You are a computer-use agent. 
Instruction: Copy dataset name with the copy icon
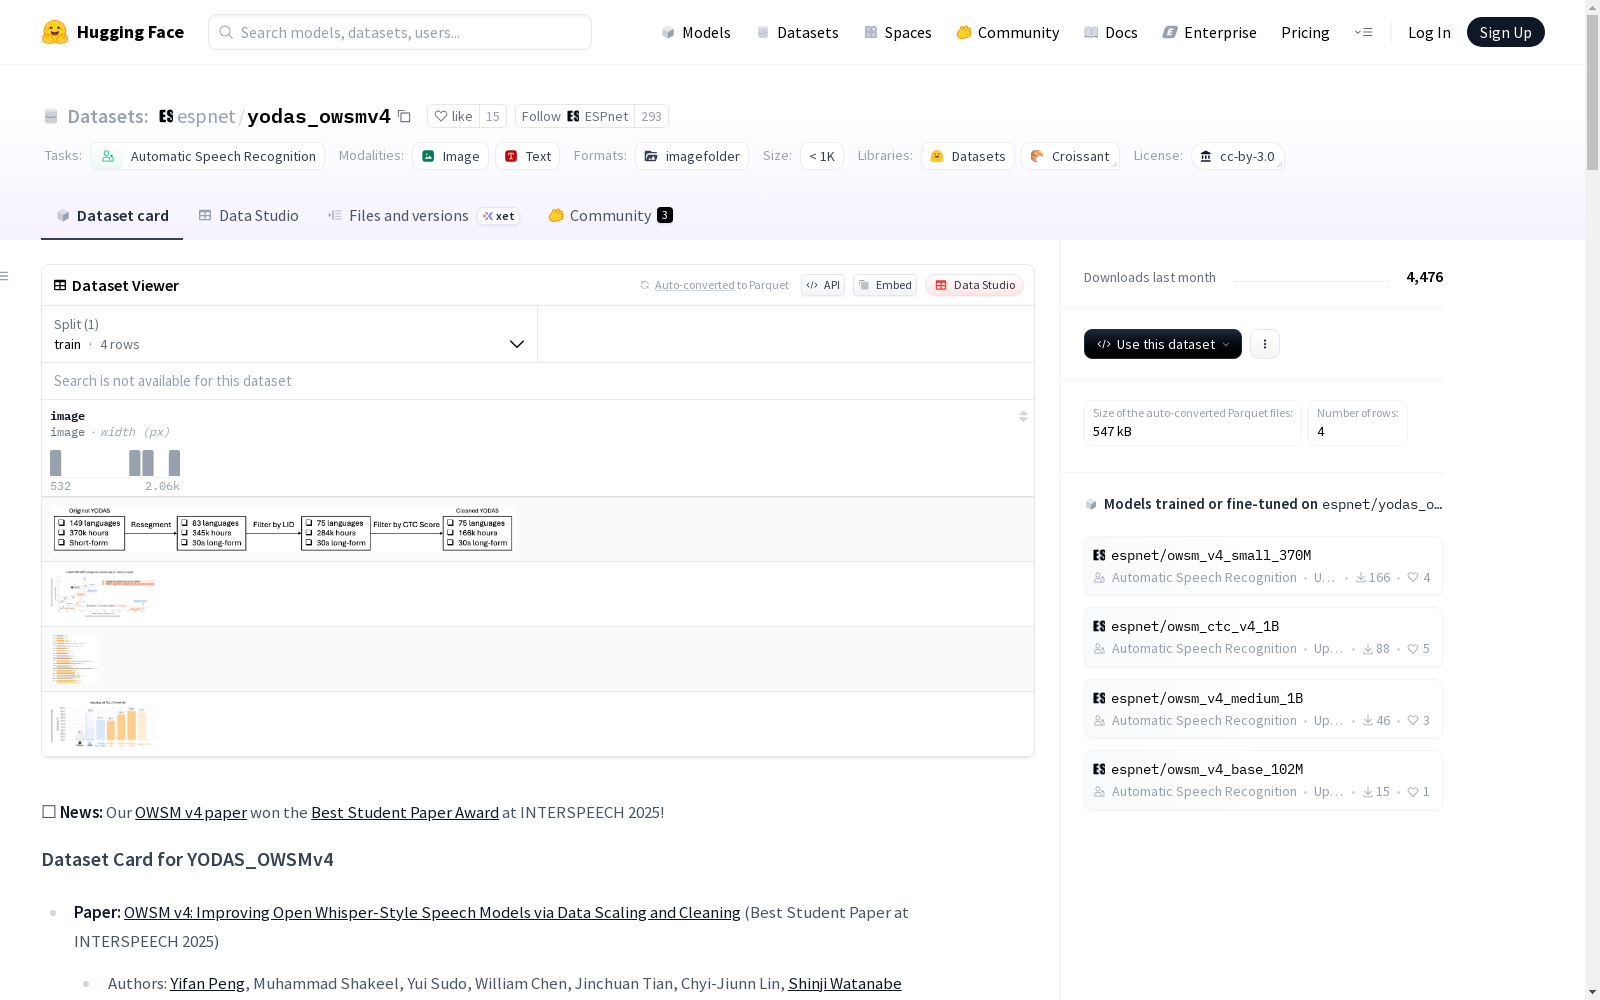coord(404,116)
